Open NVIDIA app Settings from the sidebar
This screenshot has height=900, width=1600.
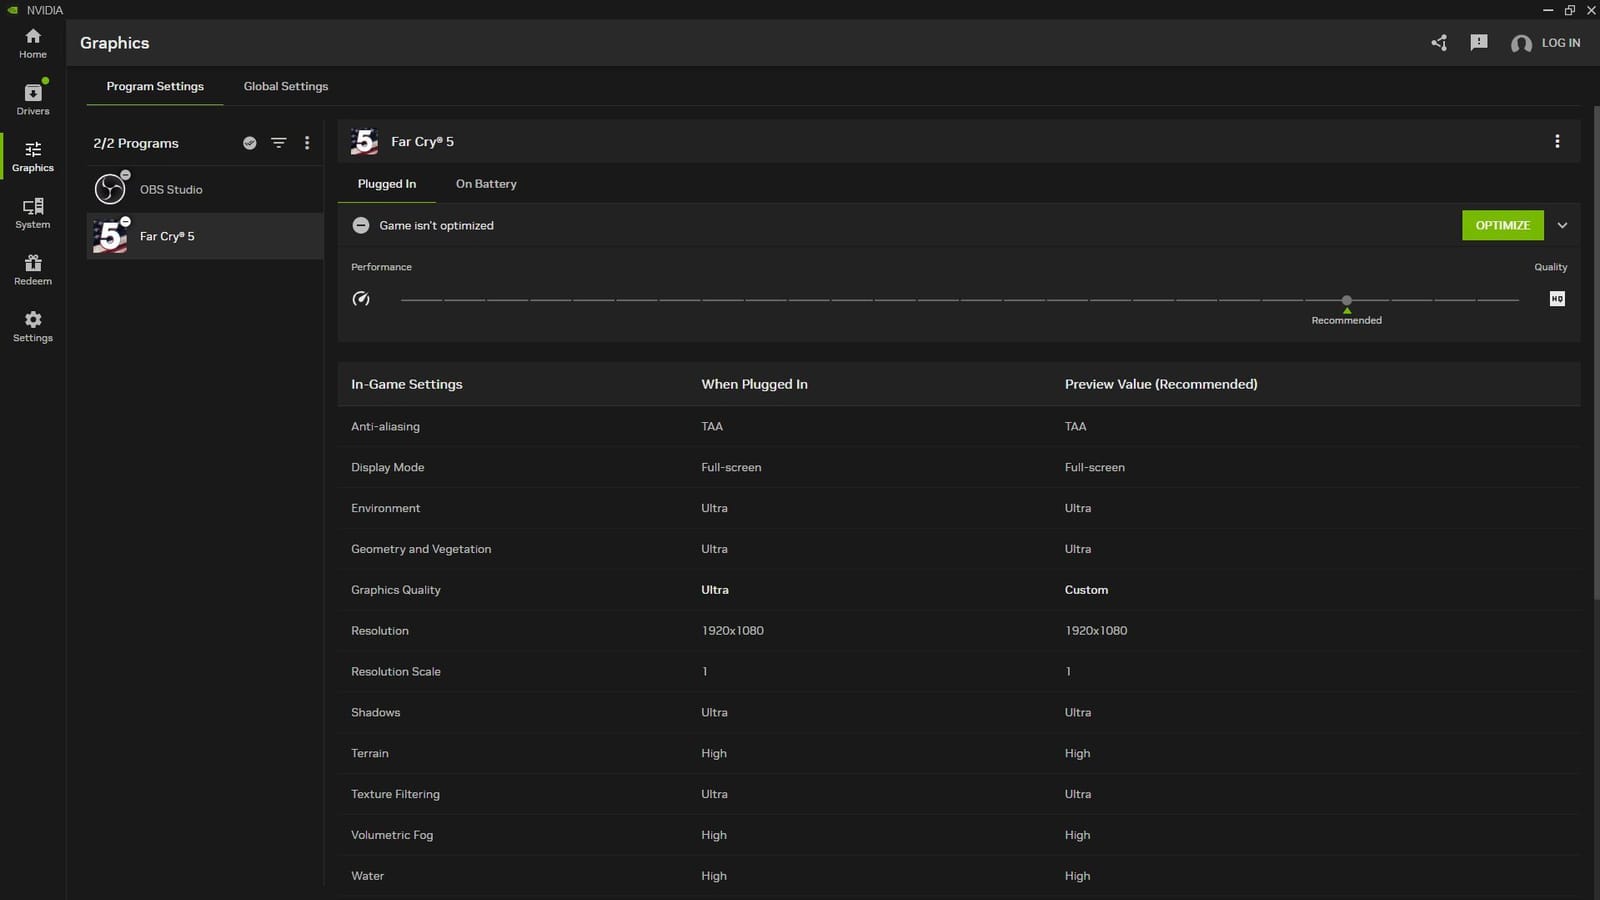(x=32, y=327)
